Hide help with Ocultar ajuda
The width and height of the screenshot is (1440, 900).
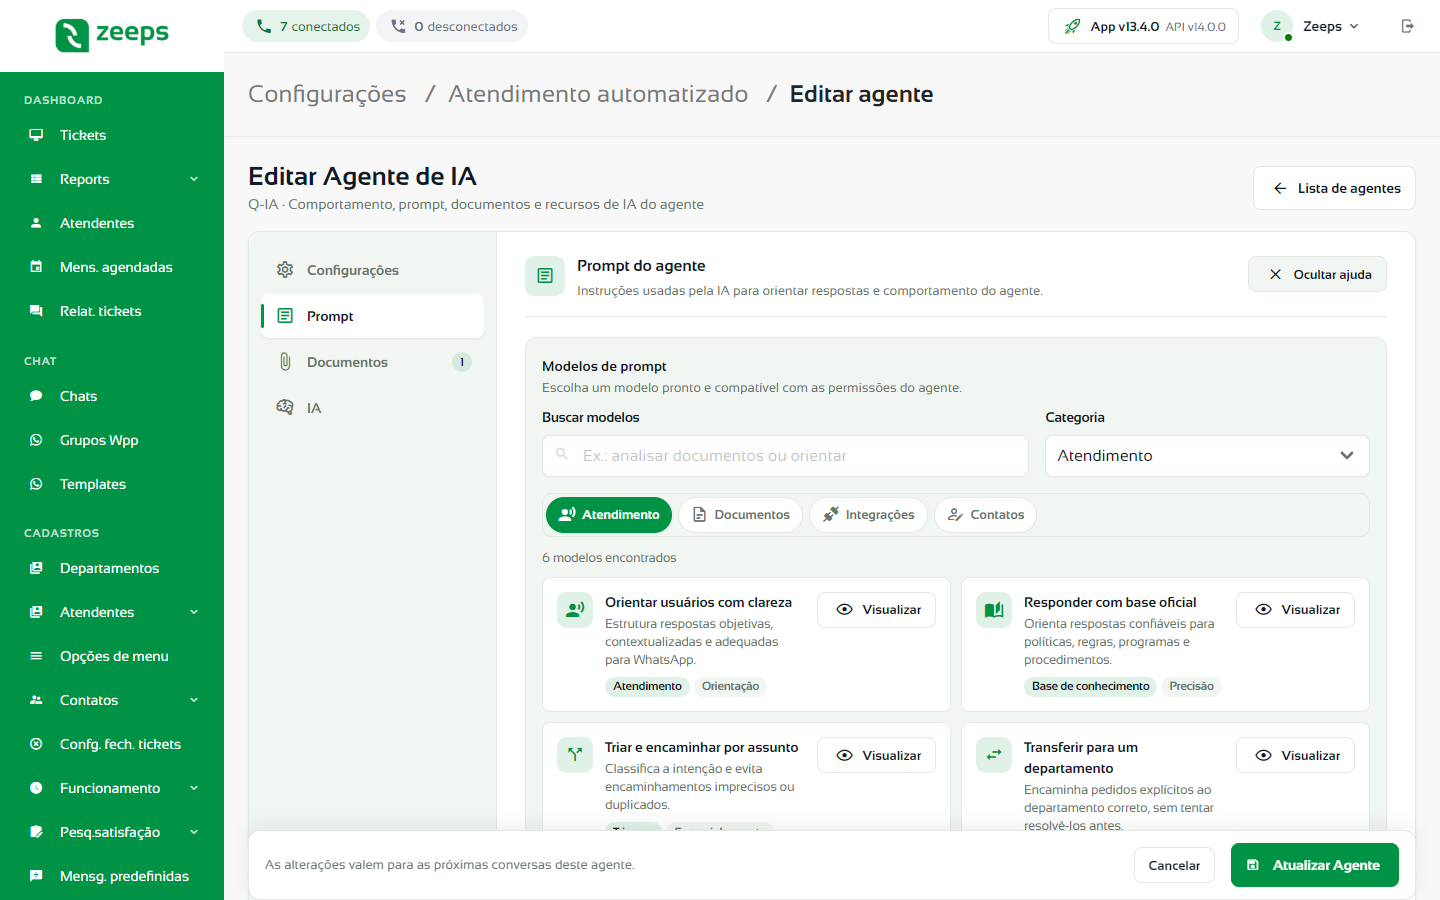1317,274
